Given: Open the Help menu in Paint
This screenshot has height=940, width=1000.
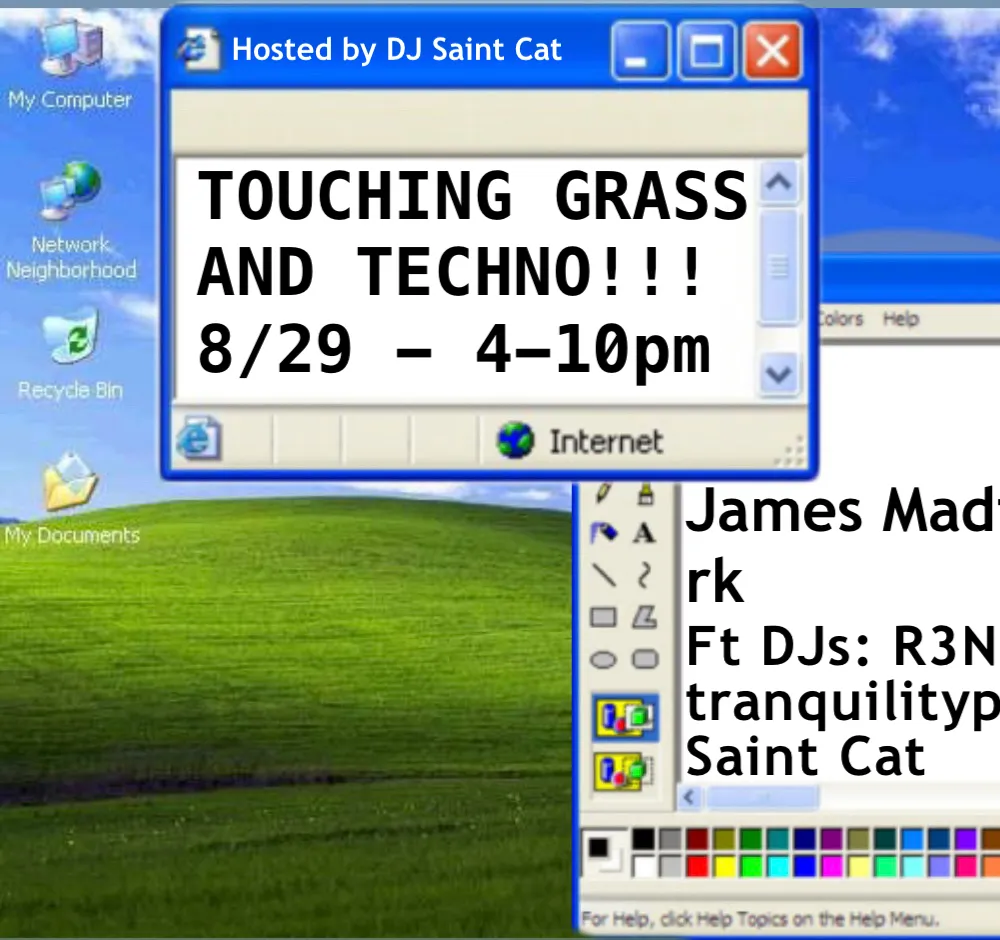Looking at the screenshot, I should pyautogui.click(x=901, y=318).
